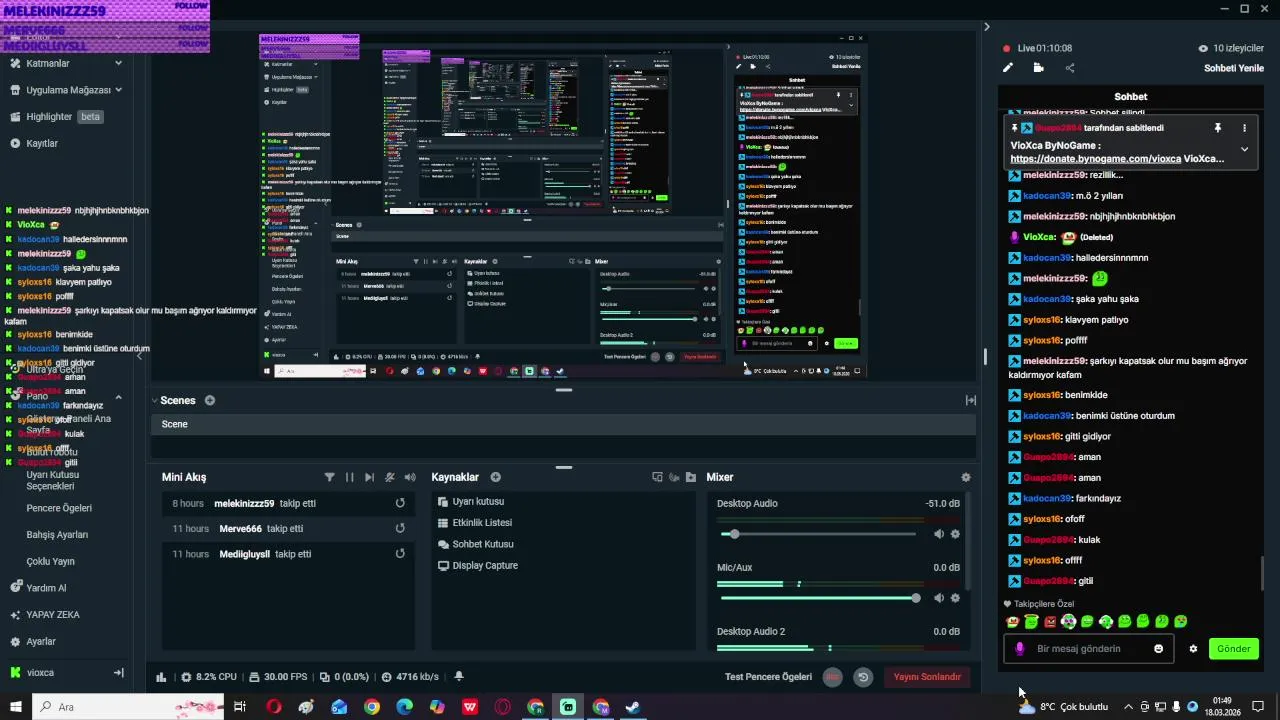
Task: Adjust Mic/Aux volume slider
Action: pos(818,598)
